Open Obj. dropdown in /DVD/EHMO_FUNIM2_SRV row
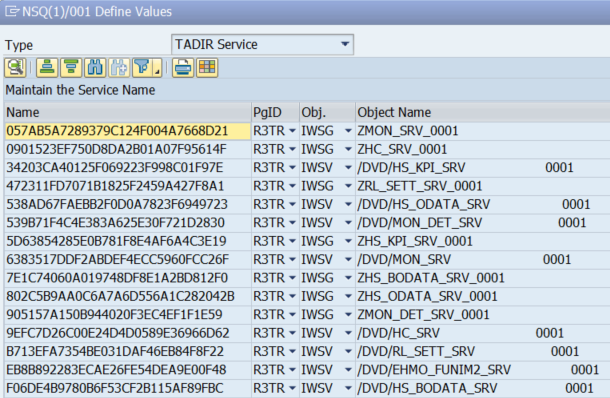Image resolution: width=610 pixels, height=398 pixels. [x=348, y=370]
